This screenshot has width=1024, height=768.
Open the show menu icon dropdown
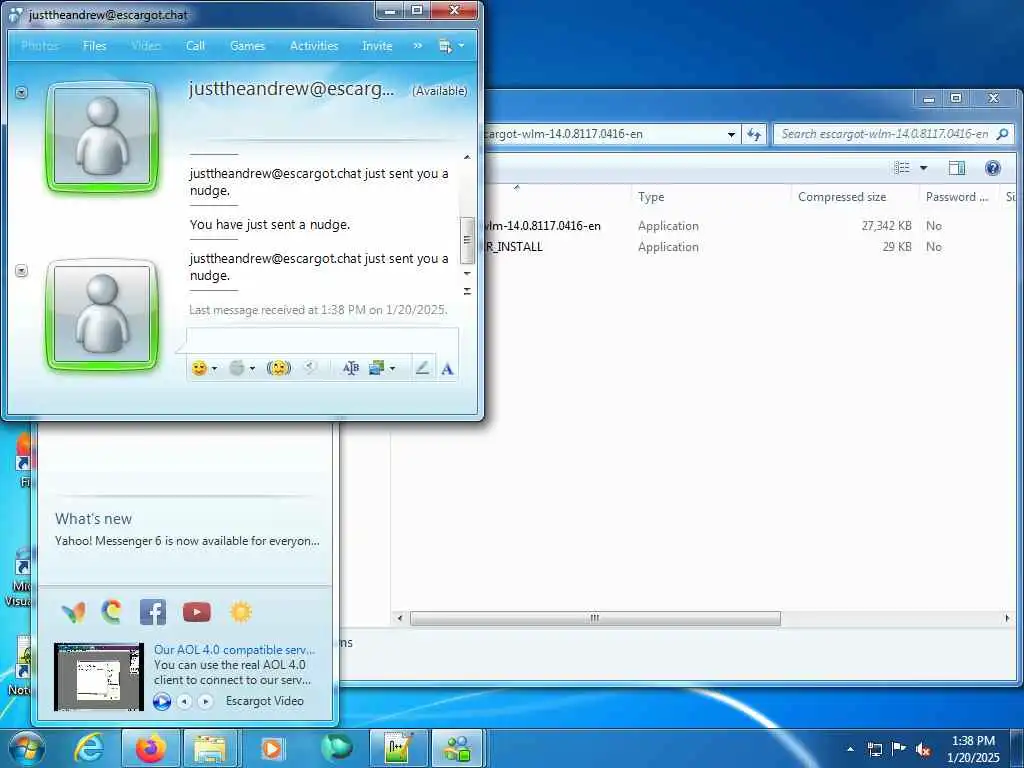pos(451,46)
